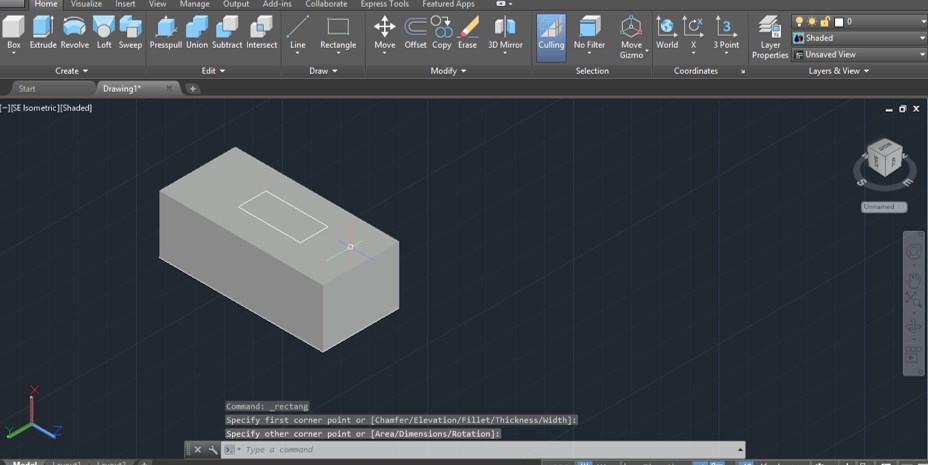Click the new drawing plus tab button
Screen dimensions: 928x465
[193, 89]
